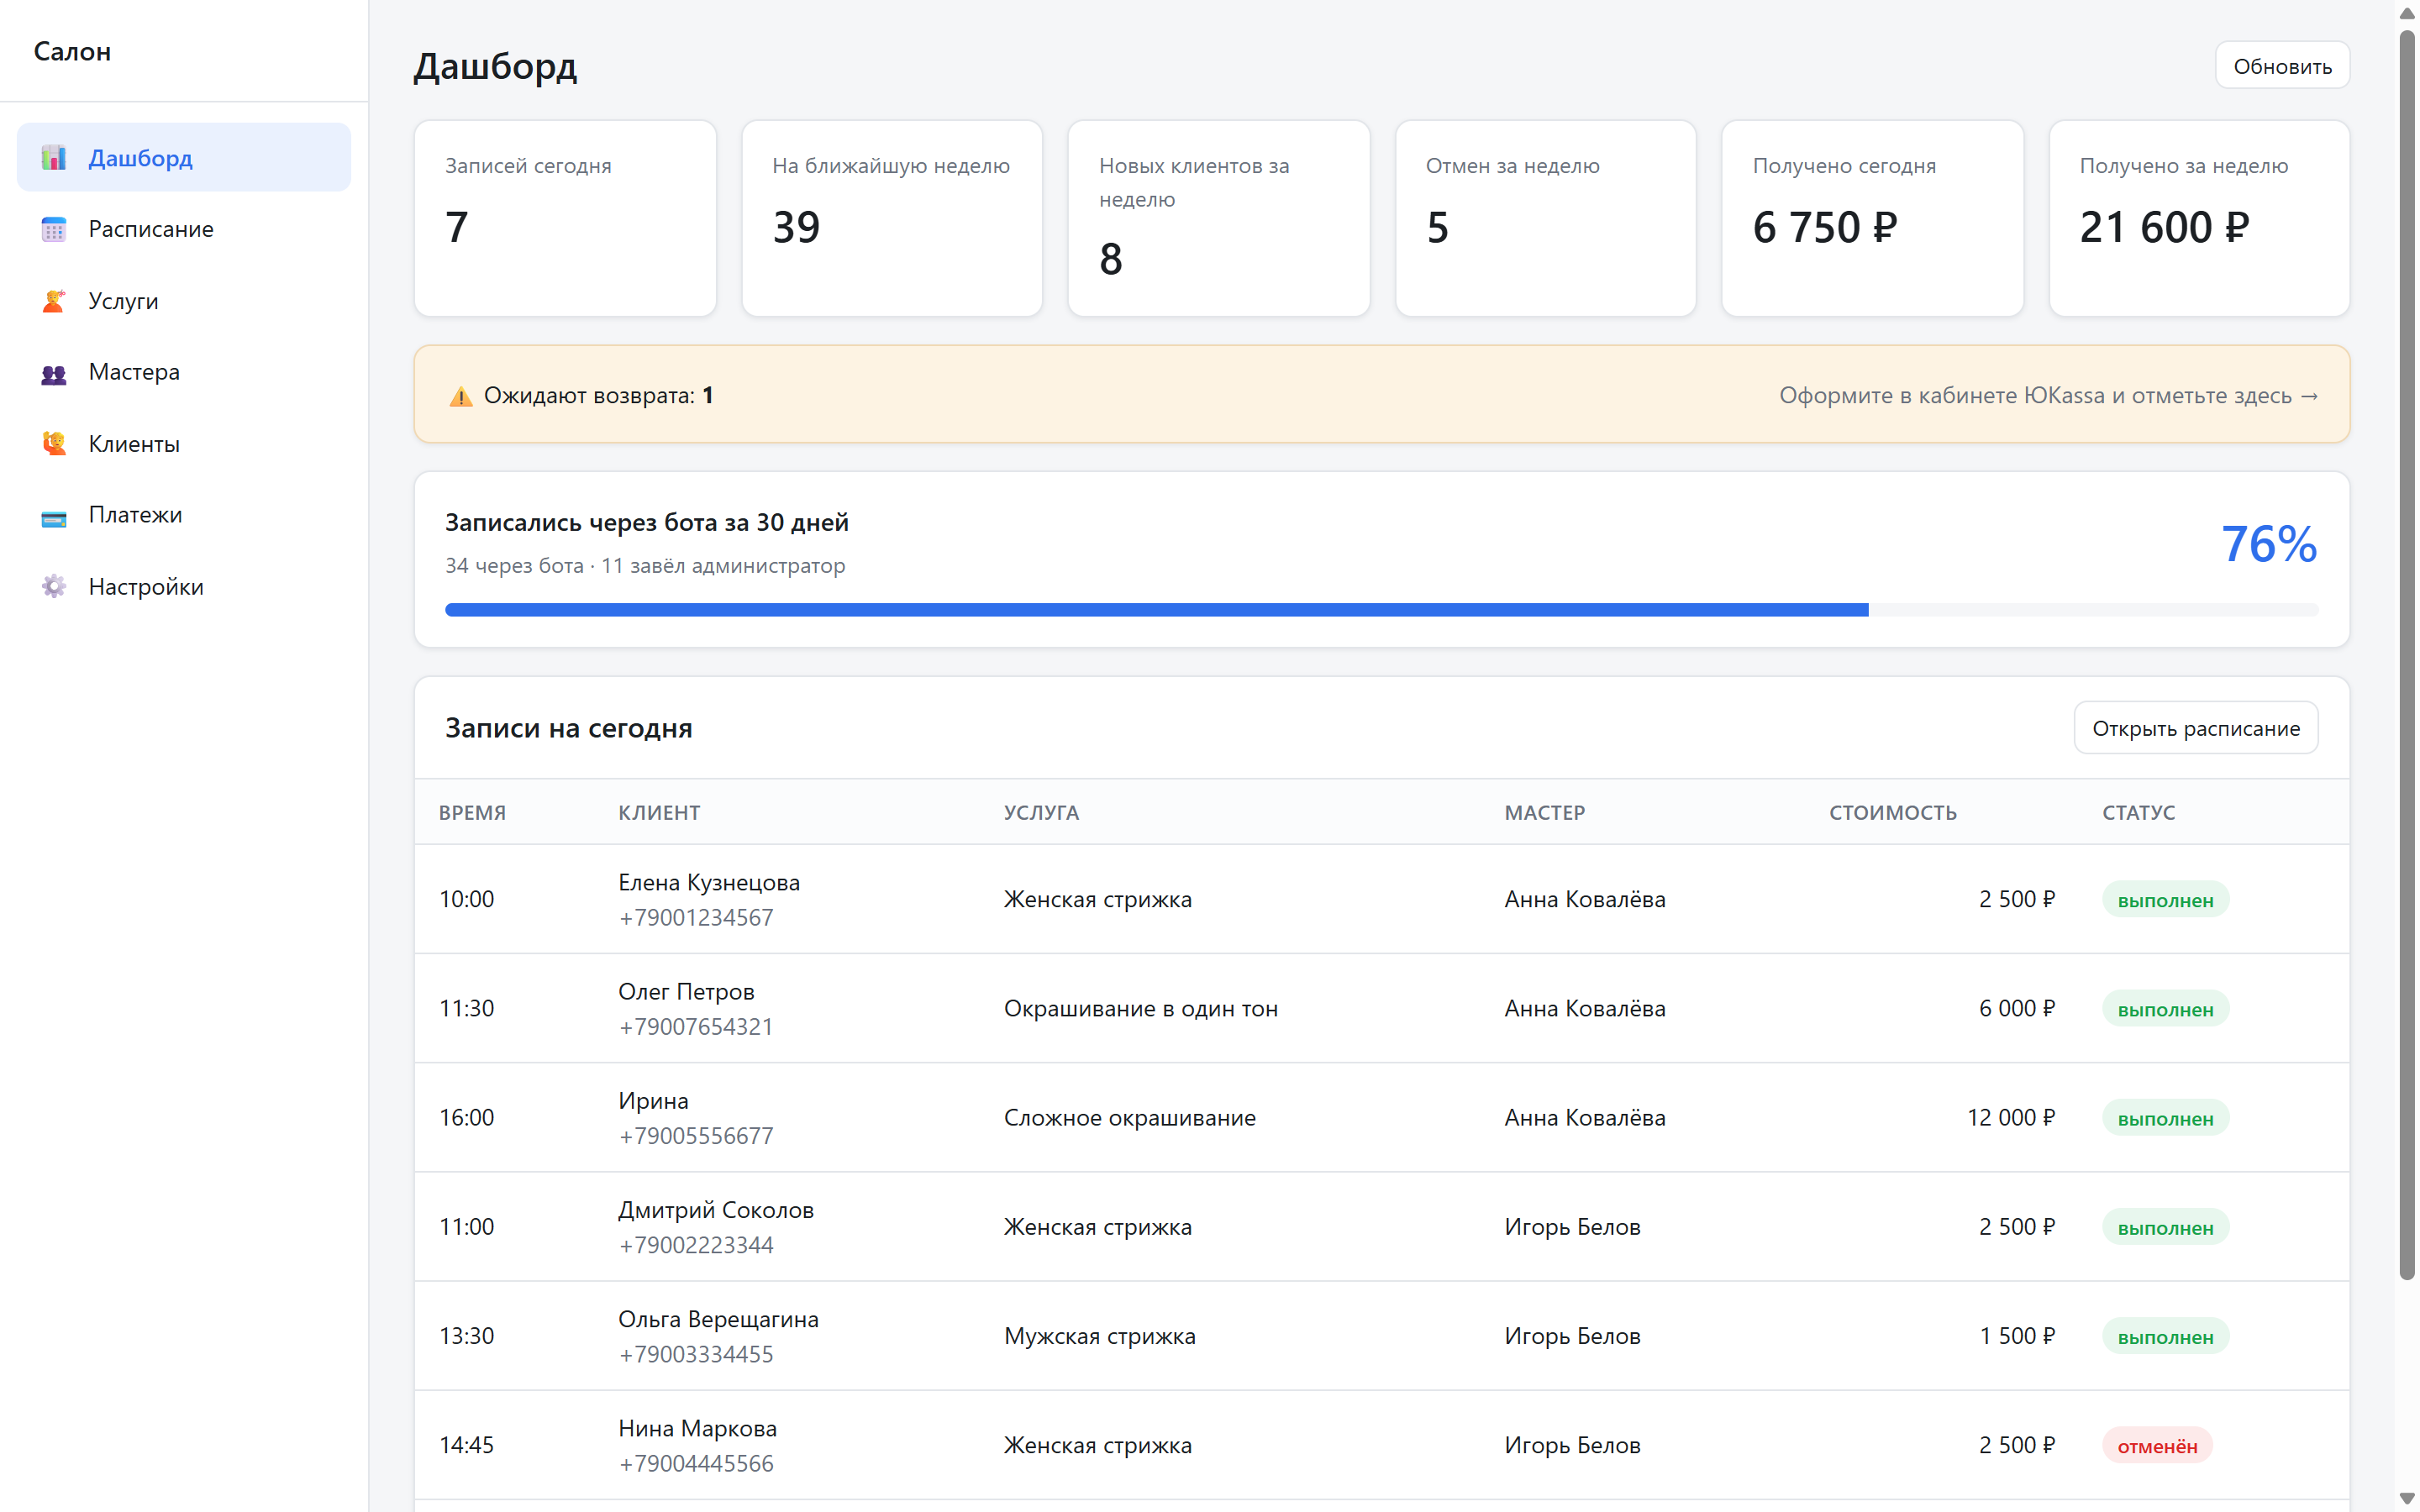
Task: Click the Обновить button
Action: click(2282, 66)
